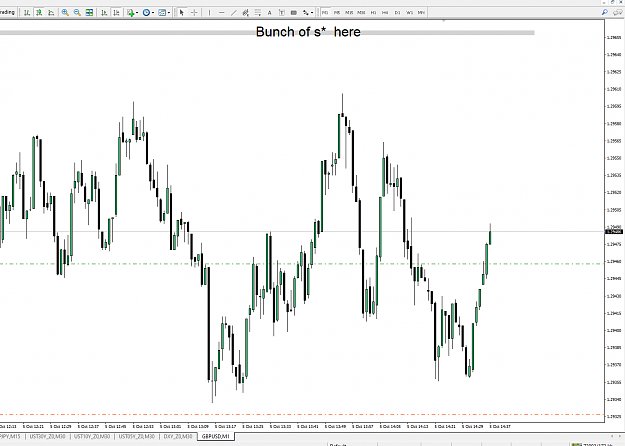Select the GBPUSD,M1 chart tab

[x=216, y=436]
